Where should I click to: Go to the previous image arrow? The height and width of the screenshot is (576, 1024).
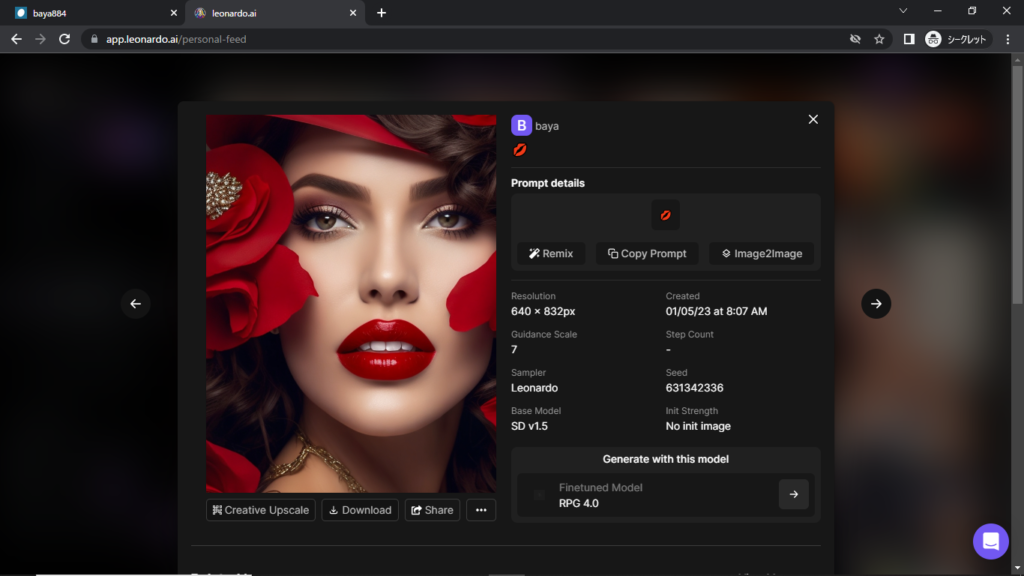click(x=136, y=304)
